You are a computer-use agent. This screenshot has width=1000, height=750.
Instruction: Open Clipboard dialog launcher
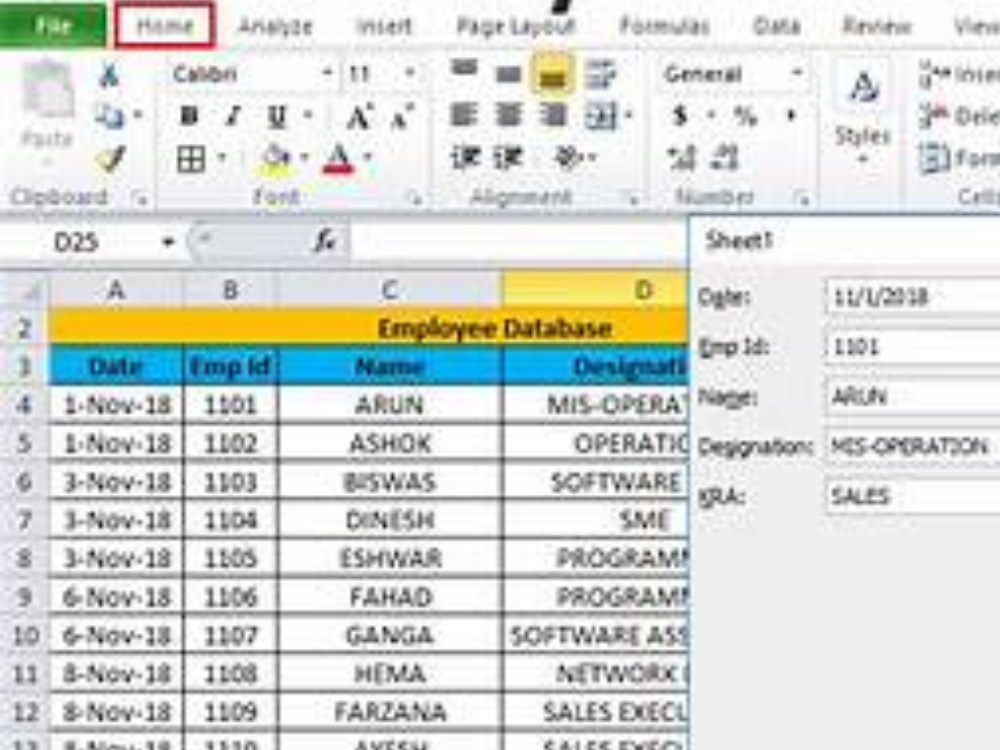click(x=140, y=201)
